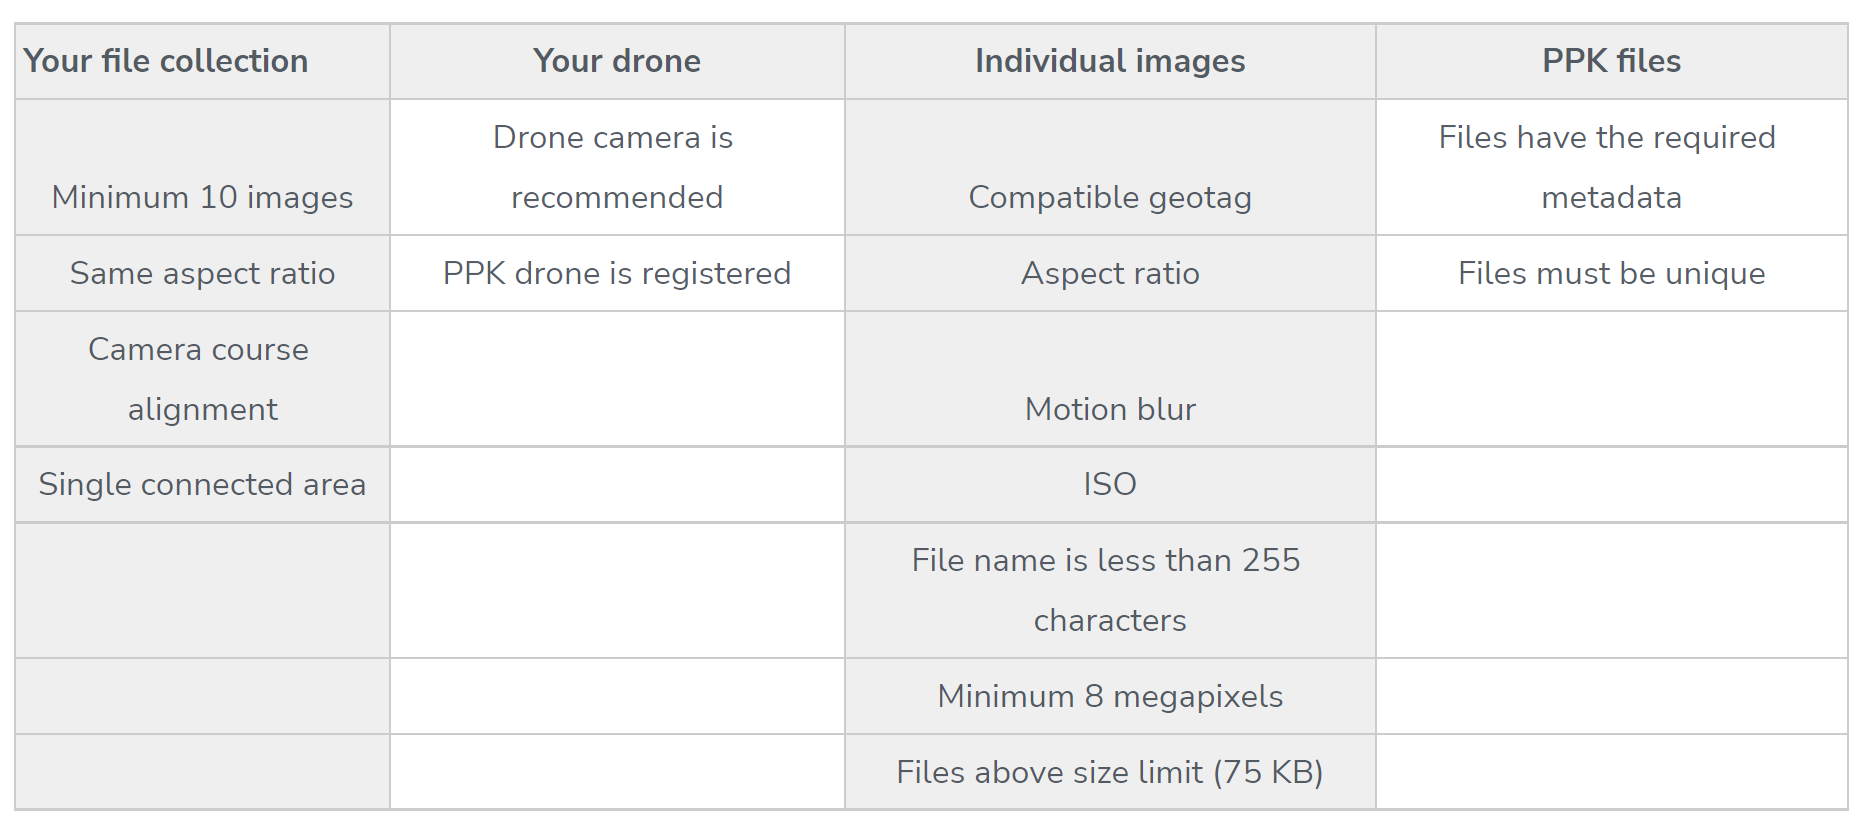Screen dimensions: 1872x832
Task: Click the 'PPK files' column header
Action: coord(1611,61)
